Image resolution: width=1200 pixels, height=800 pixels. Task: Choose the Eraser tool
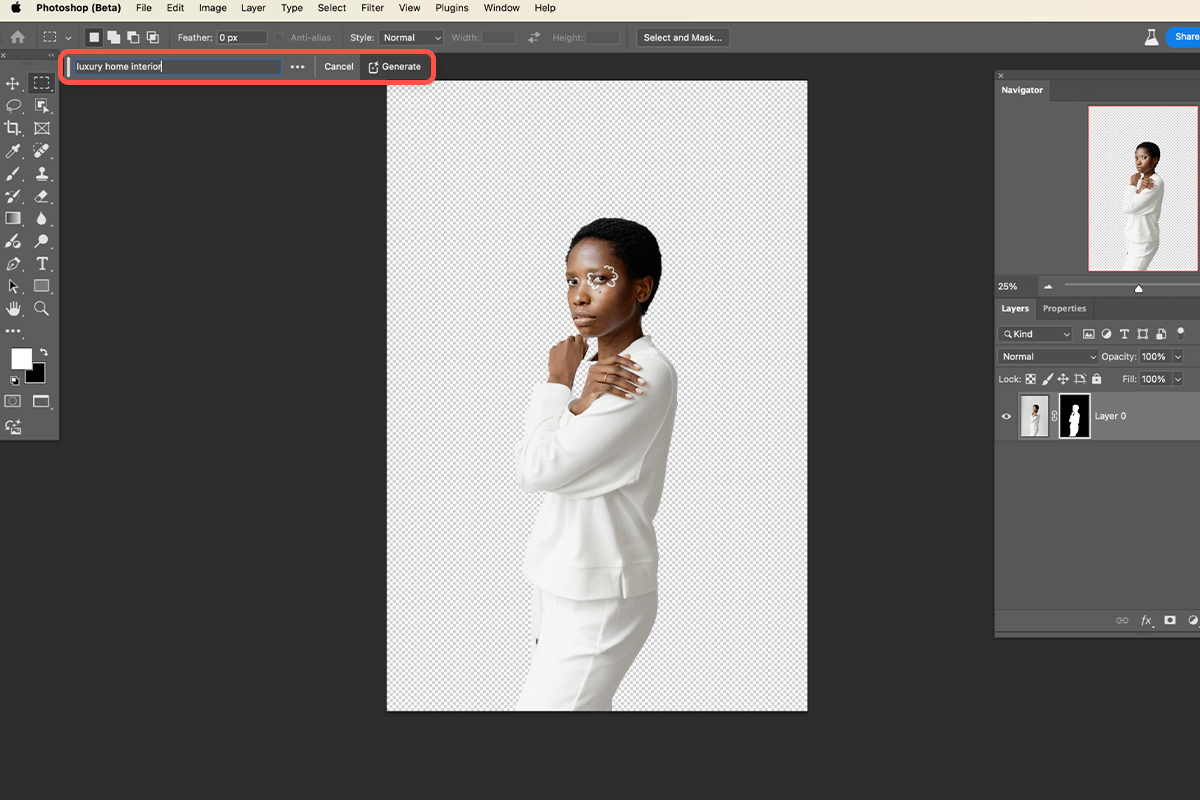pos(42,196)
